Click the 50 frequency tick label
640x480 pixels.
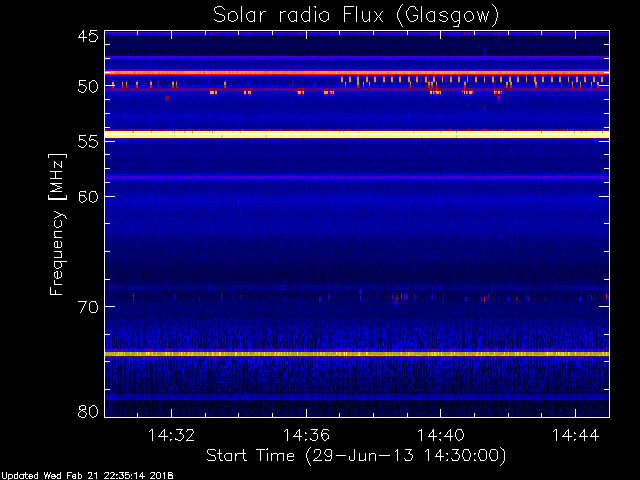point(88,87)
